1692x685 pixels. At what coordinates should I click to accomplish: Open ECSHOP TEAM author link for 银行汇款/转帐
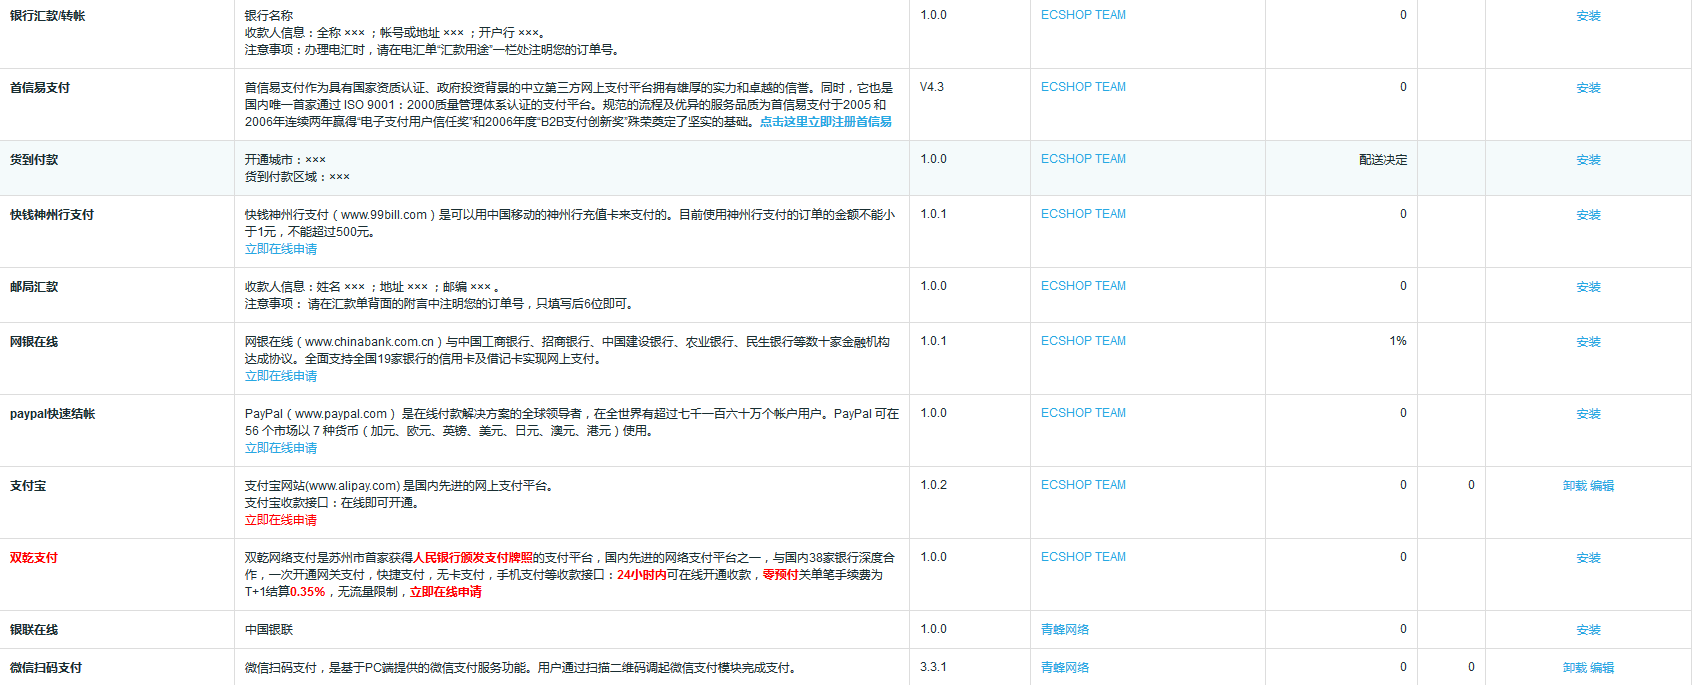click(1083, 15)
